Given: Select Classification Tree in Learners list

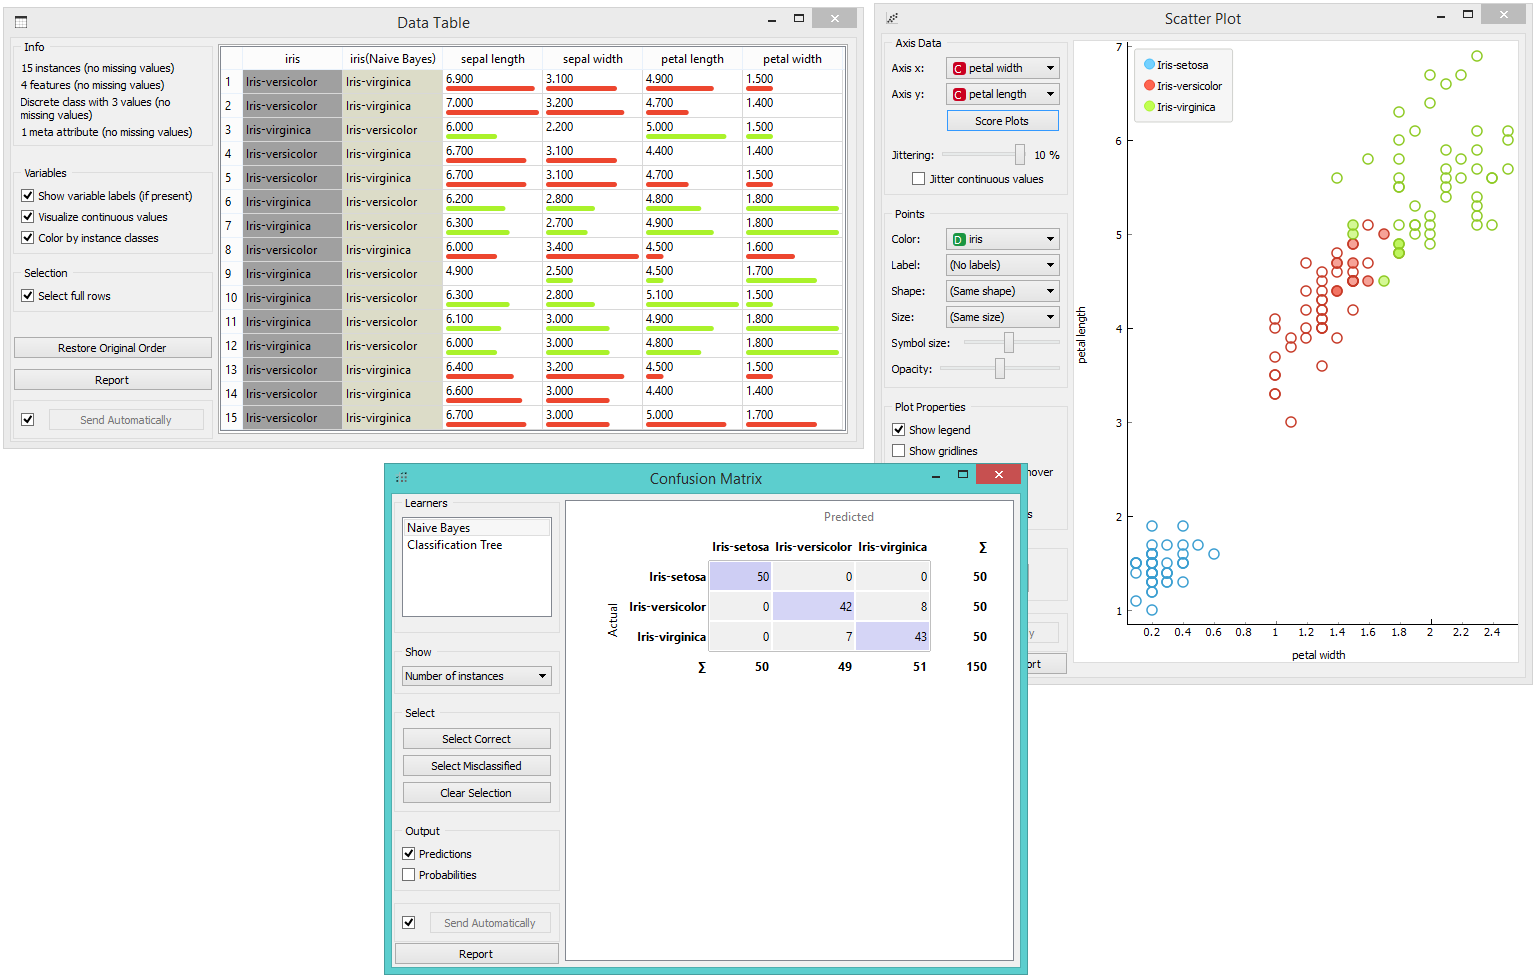Looking at the screenshot, I should pyautogui.click(x=455, y=545).
